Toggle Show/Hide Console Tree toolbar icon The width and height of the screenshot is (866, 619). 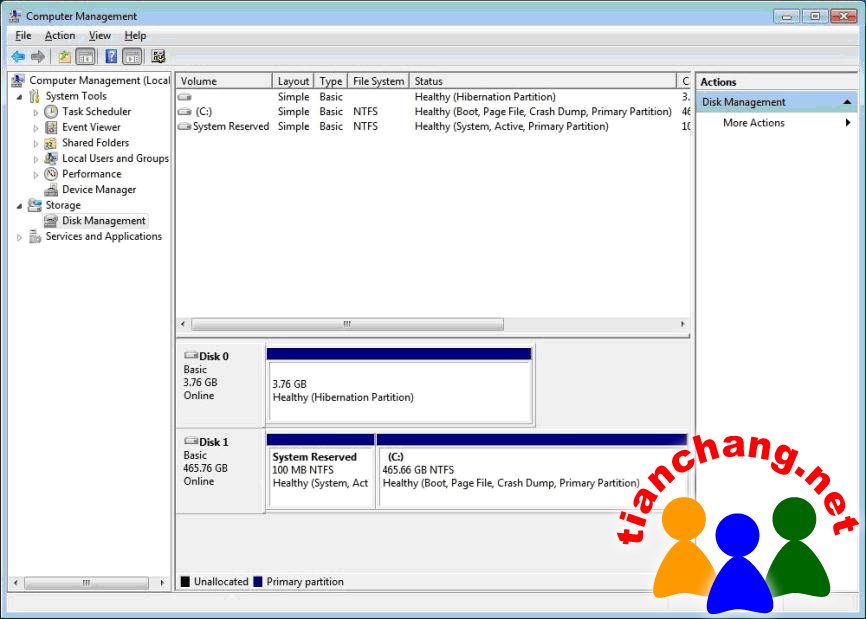tap(86, 56)
